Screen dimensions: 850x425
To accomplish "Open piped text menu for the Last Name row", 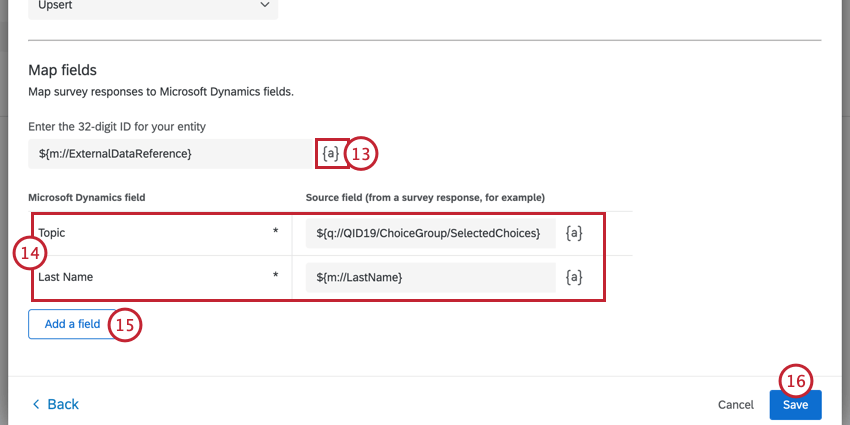I will click(574, 277).
